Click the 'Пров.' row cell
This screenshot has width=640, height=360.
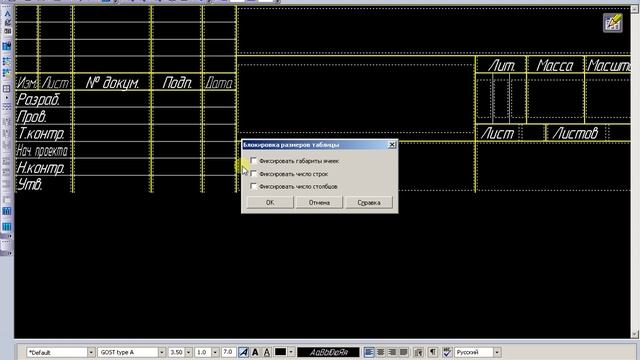(x=44, y=116)
